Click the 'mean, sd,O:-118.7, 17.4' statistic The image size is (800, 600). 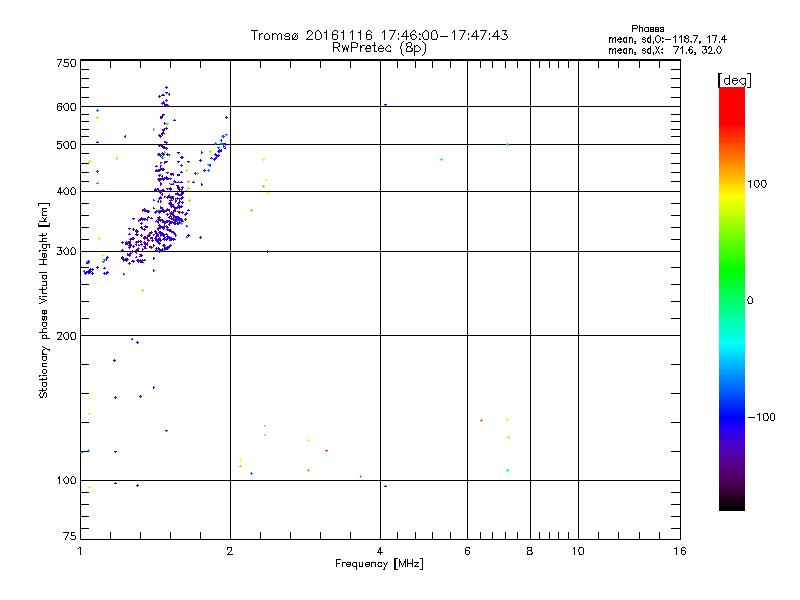pyautogui.click(x=667, y=39)
